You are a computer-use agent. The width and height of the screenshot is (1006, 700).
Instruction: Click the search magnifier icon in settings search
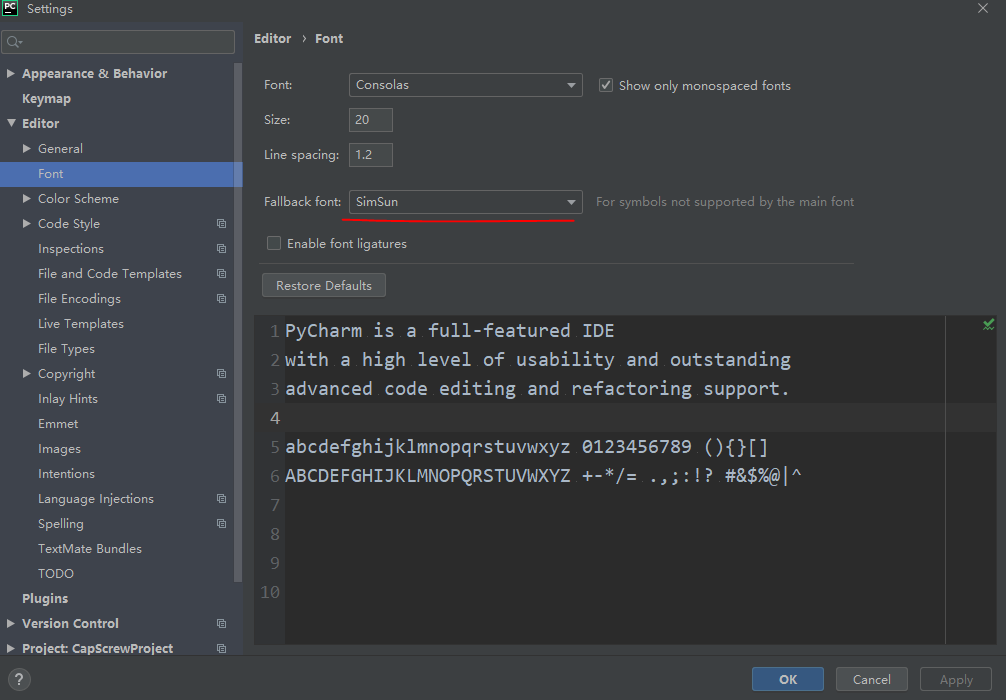pyautogui.click(x=13, y=42)
